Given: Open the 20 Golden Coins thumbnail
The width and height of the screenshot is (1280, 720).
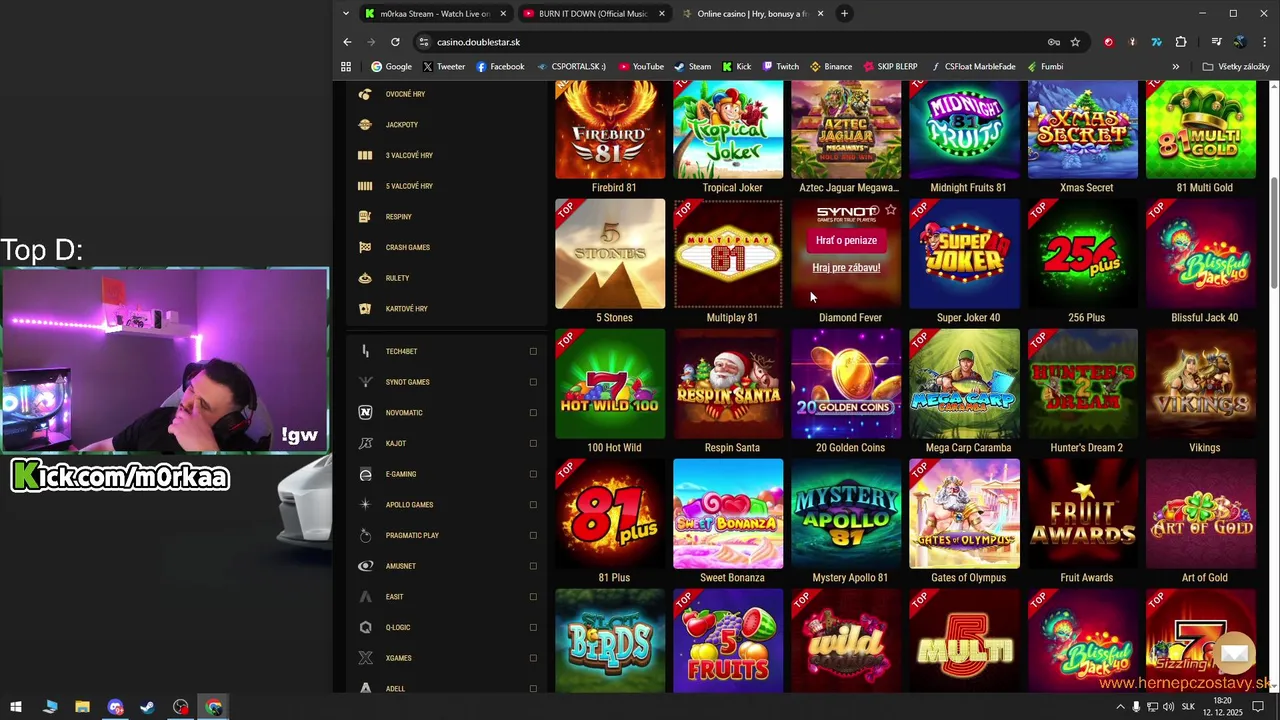Looking at the screenshot, I should tap(846, 384).
